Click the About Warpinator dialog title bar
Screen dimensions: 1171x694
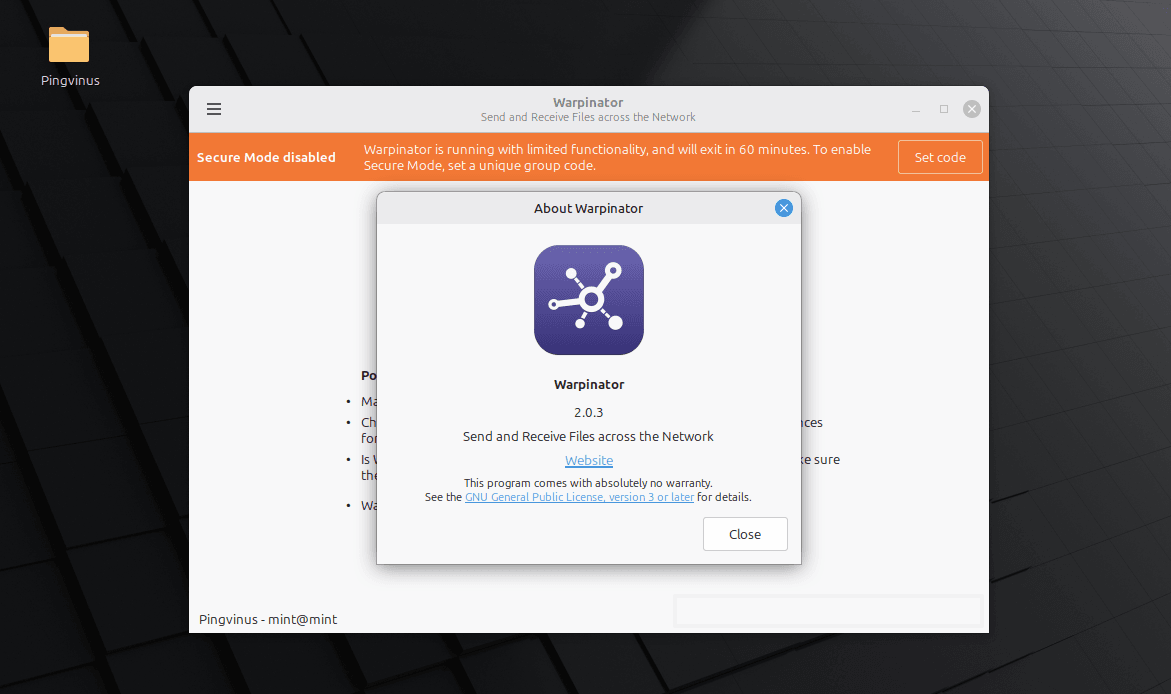click(588, 208)
